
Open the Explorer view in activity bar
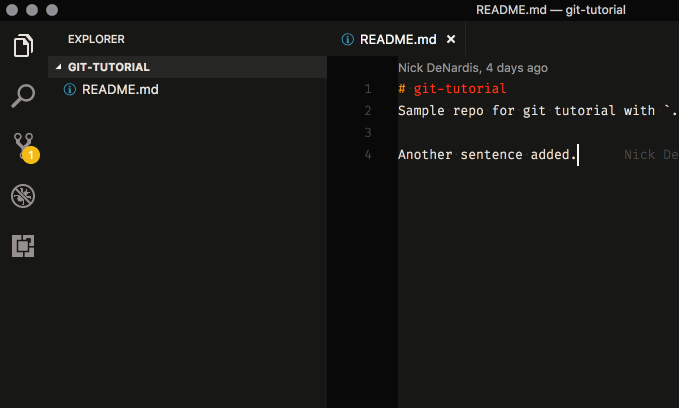click(x=23, y=45)
